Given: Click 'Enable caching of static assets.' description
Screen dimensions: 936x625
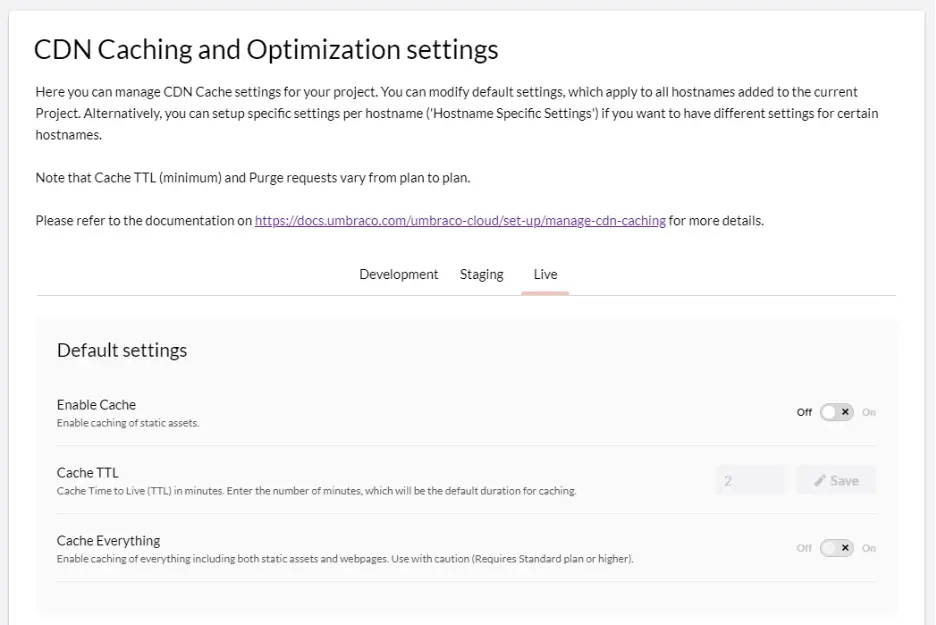Looking at the screenshot, I should pos(128,423).
